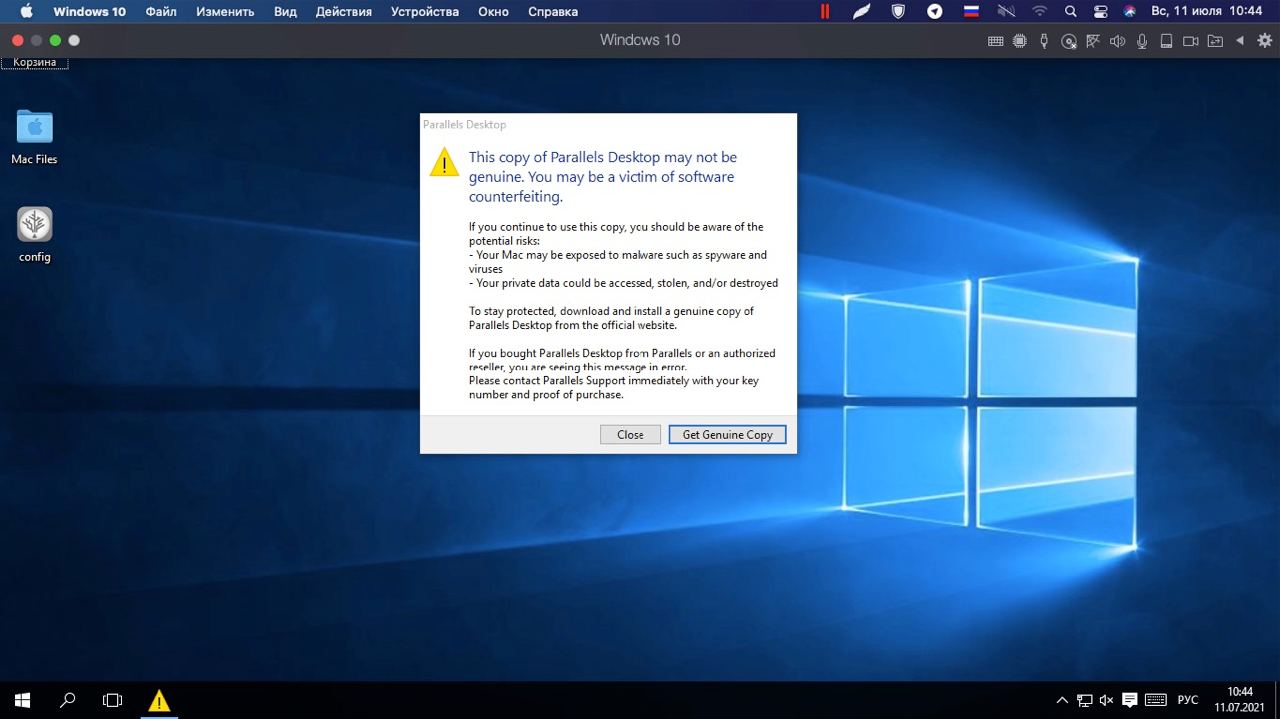This screenshot has width=1280, height=719.
Task: Open the Windows Start menu
Action: click(22, 700)
